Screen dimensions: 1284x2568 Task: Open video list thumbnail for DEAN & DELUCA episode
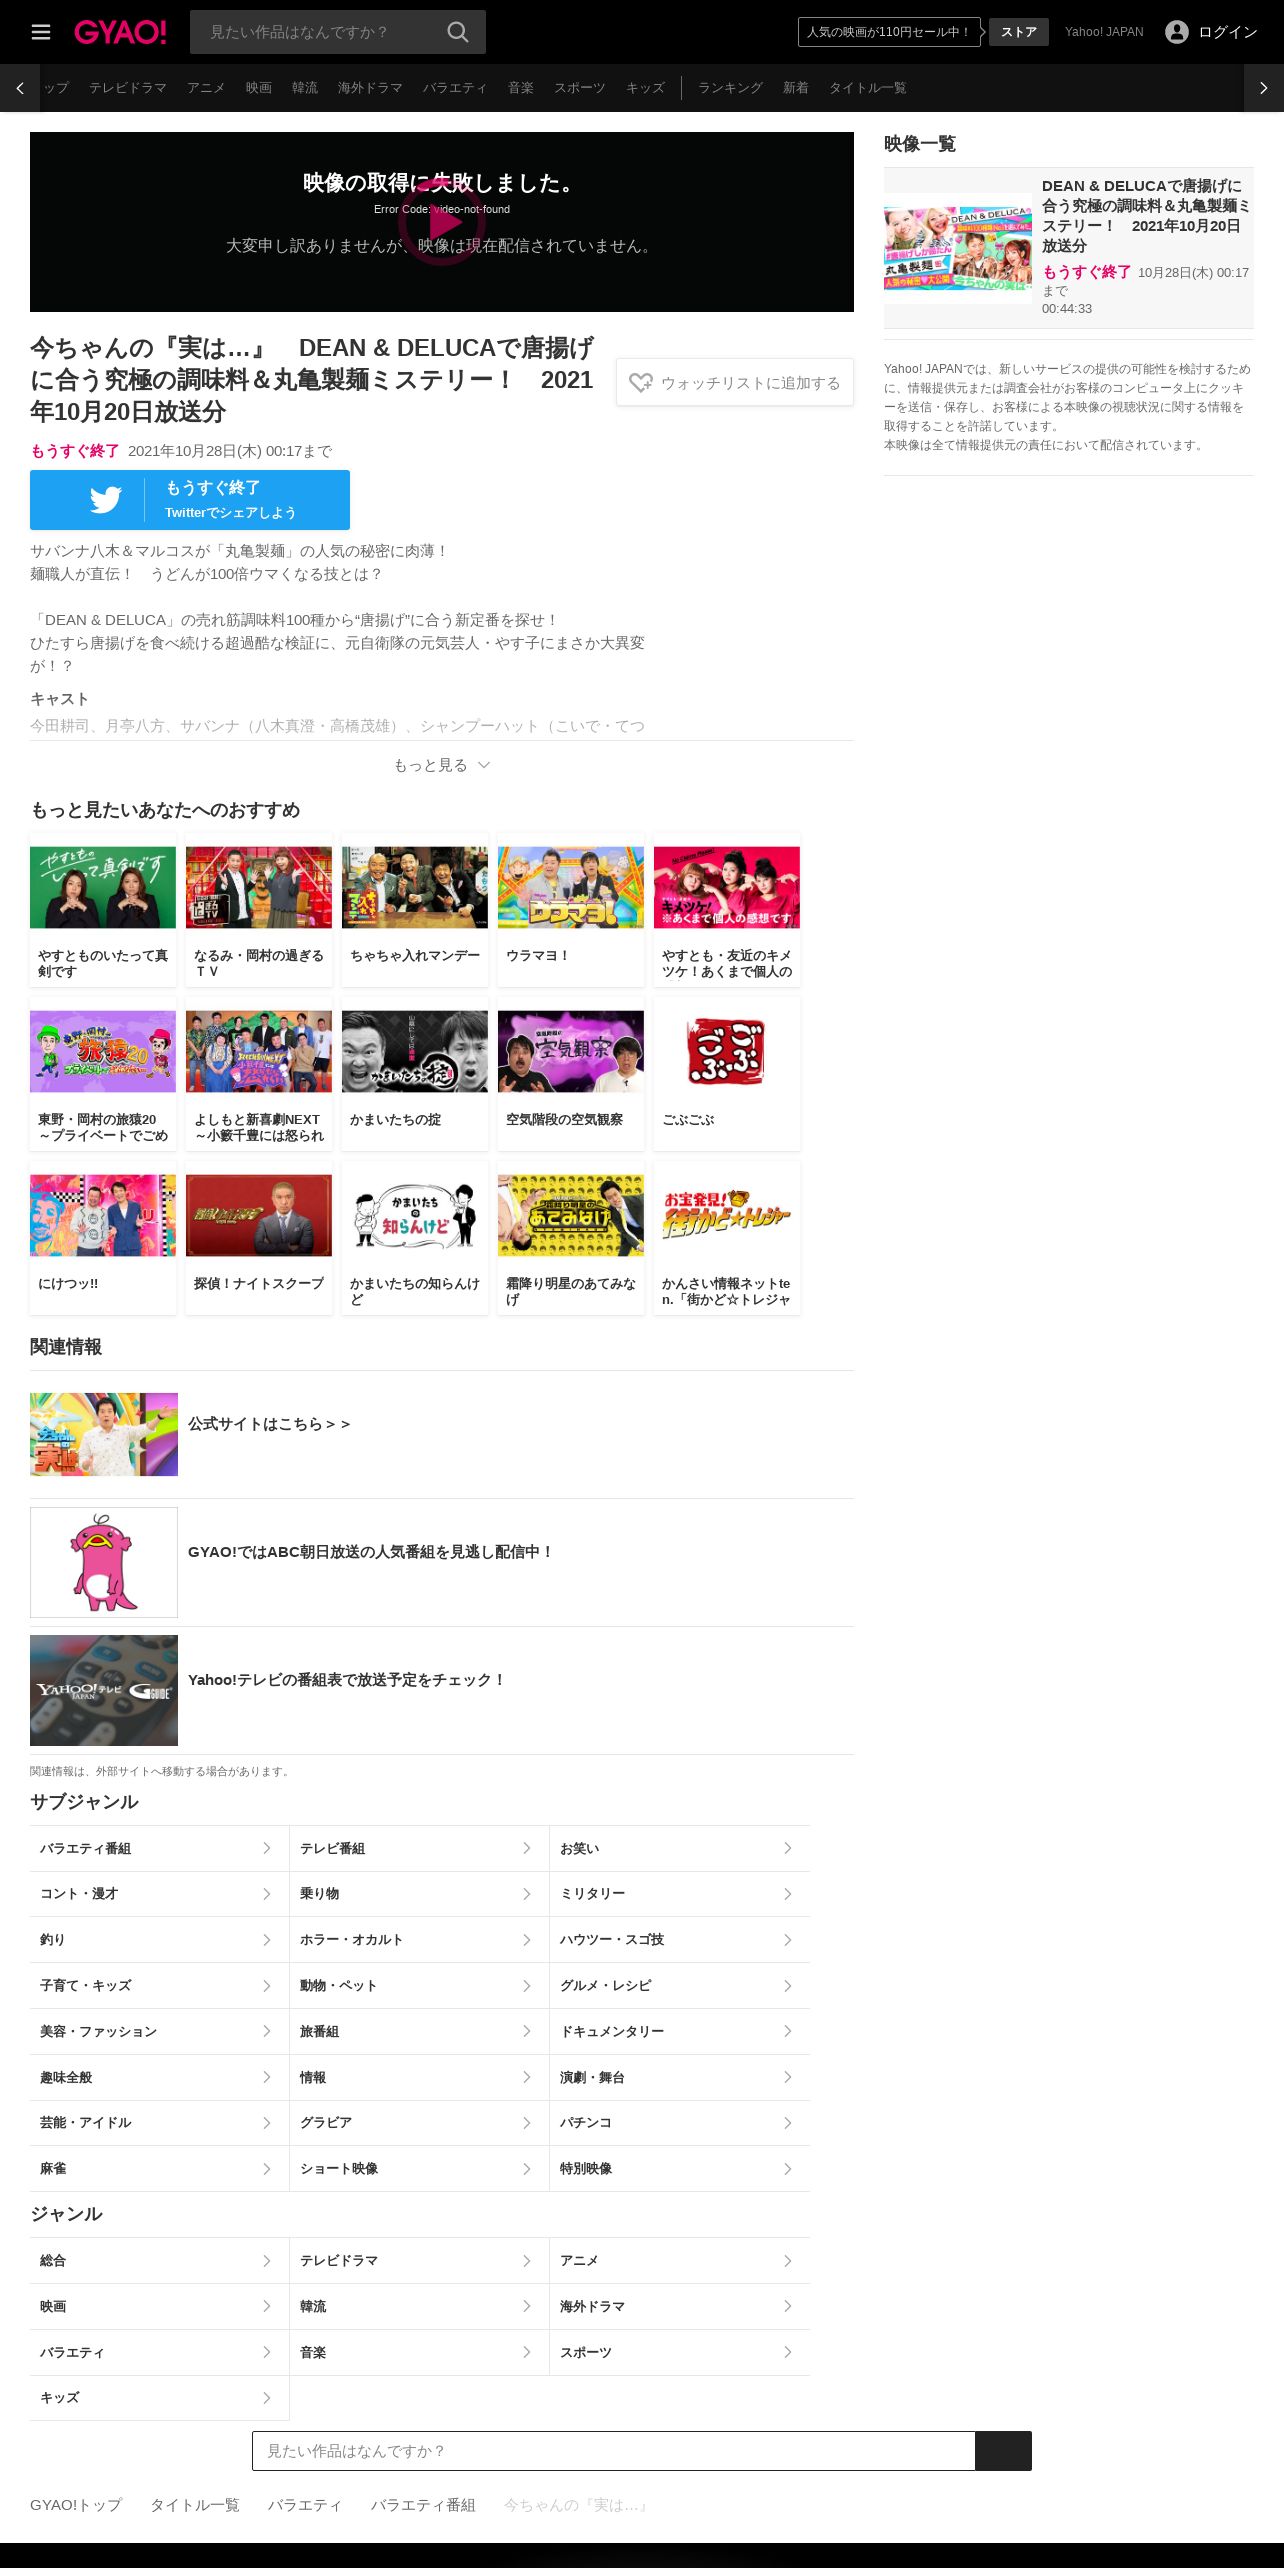tap(958, 249)
